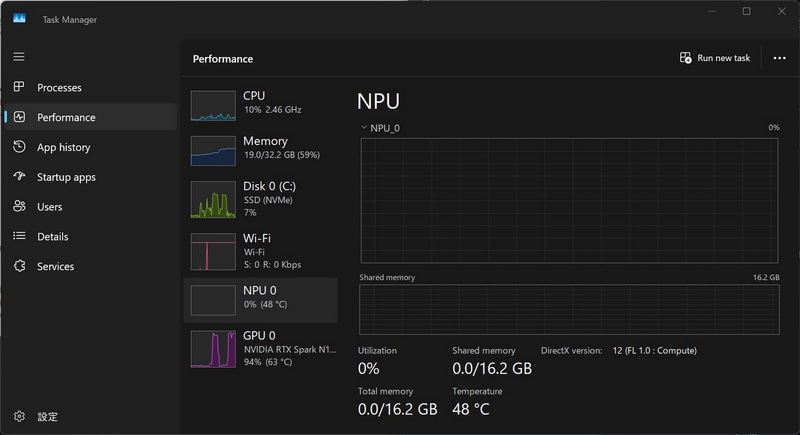
Task: Click the large NPU title
Action: 378,101
